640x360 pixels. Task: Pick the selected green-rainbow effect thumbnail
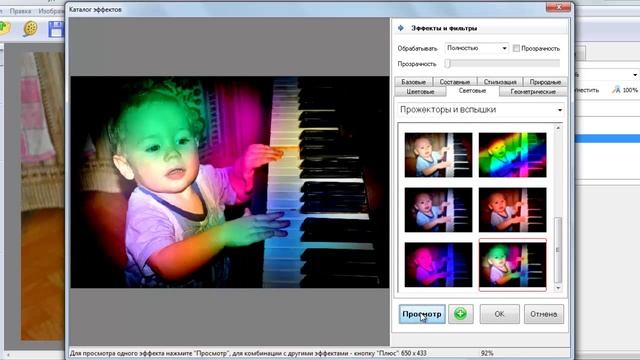click(513, 265)
